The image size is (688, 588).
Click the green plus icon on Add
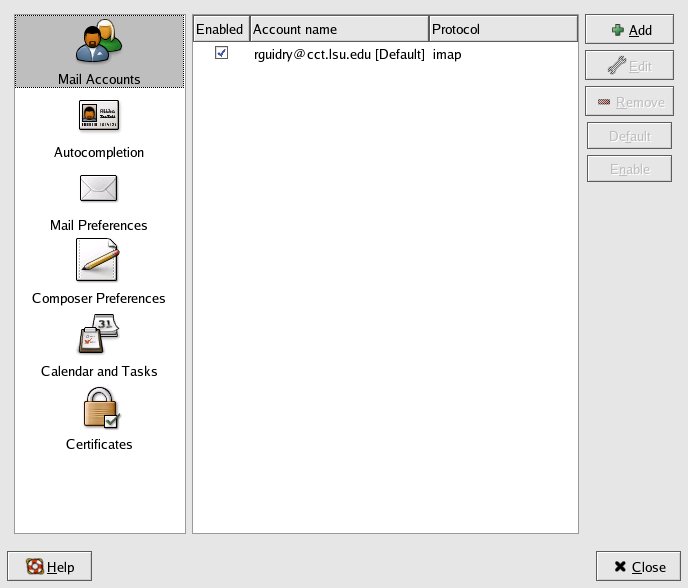618,30
